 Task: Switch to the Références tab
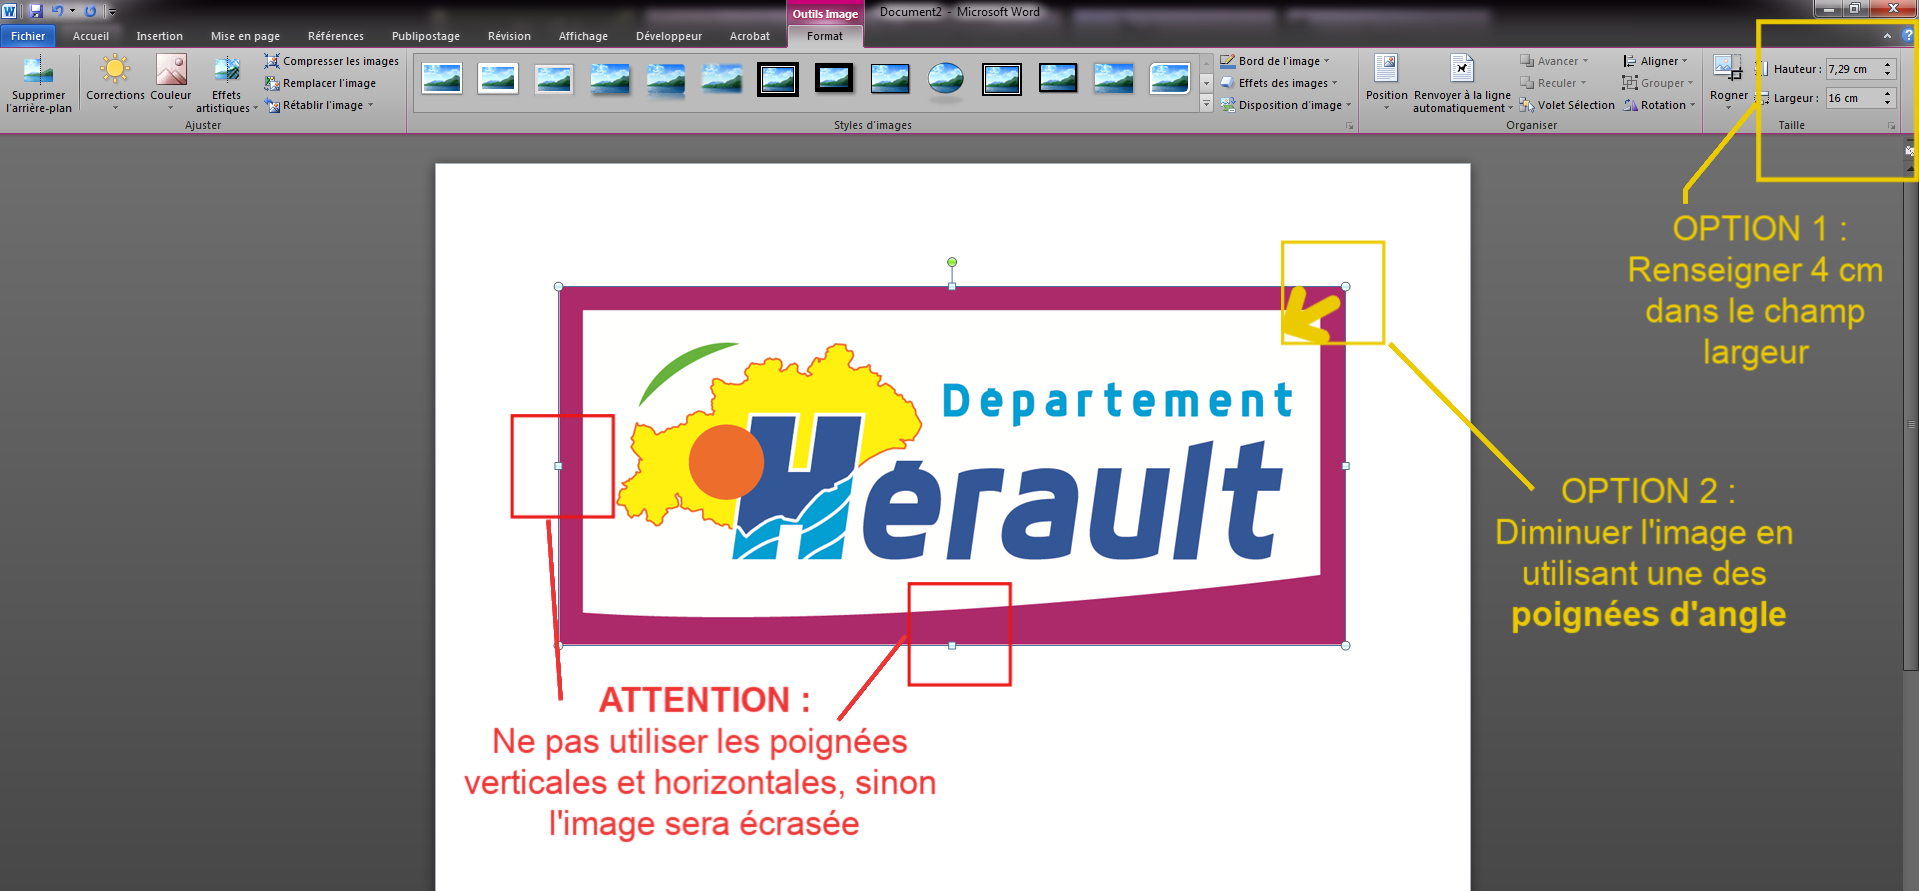tap(336, 36)
